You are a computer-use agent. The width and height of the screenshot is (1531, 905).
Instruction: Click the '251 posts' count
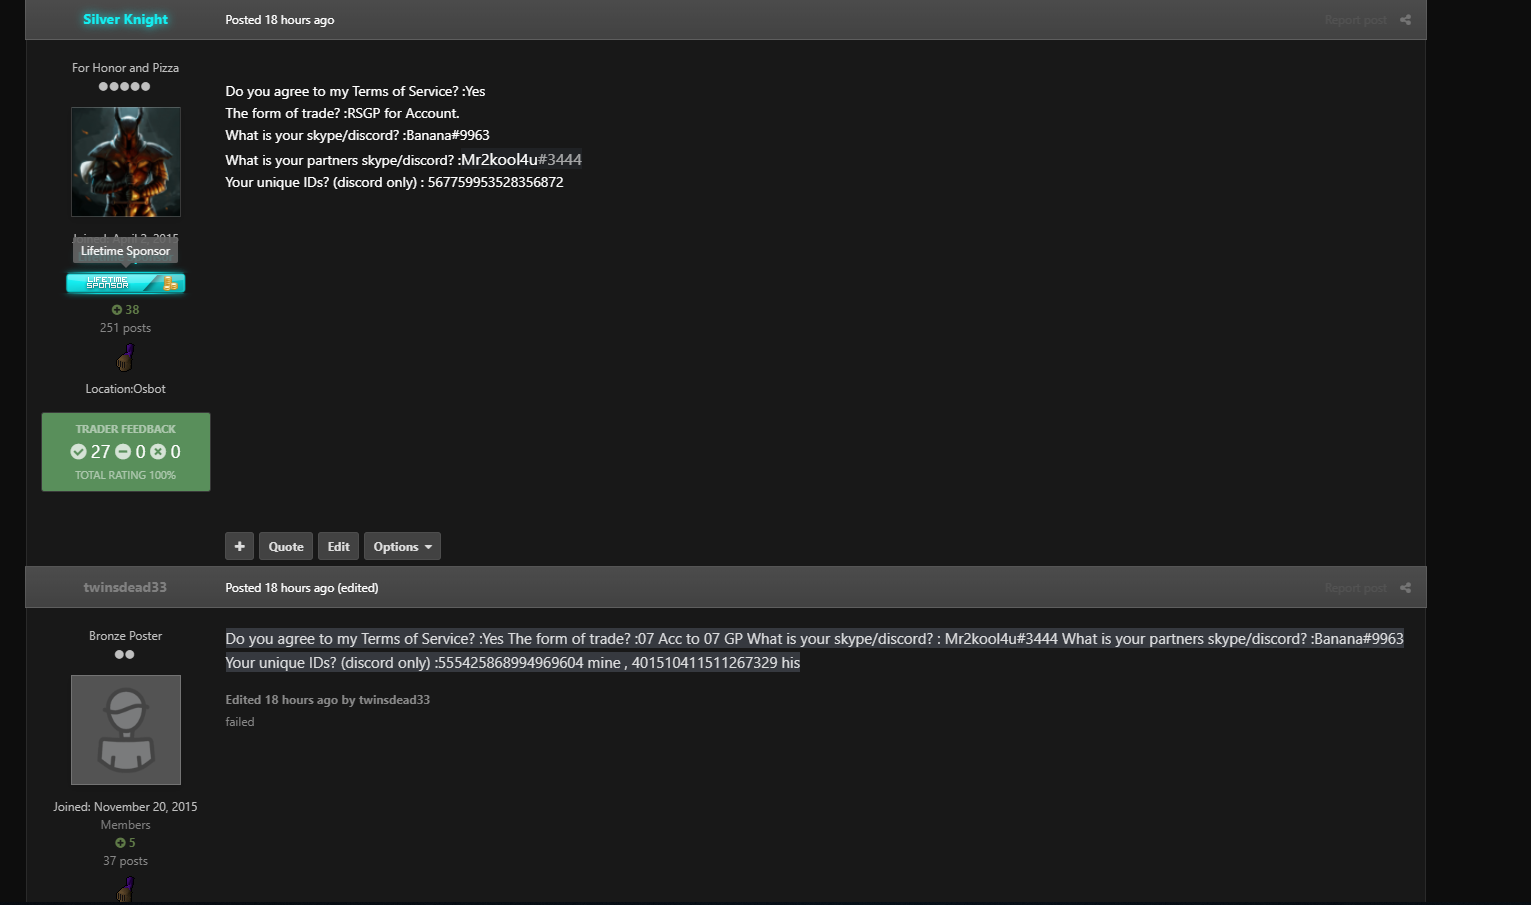tap(125, 328)
